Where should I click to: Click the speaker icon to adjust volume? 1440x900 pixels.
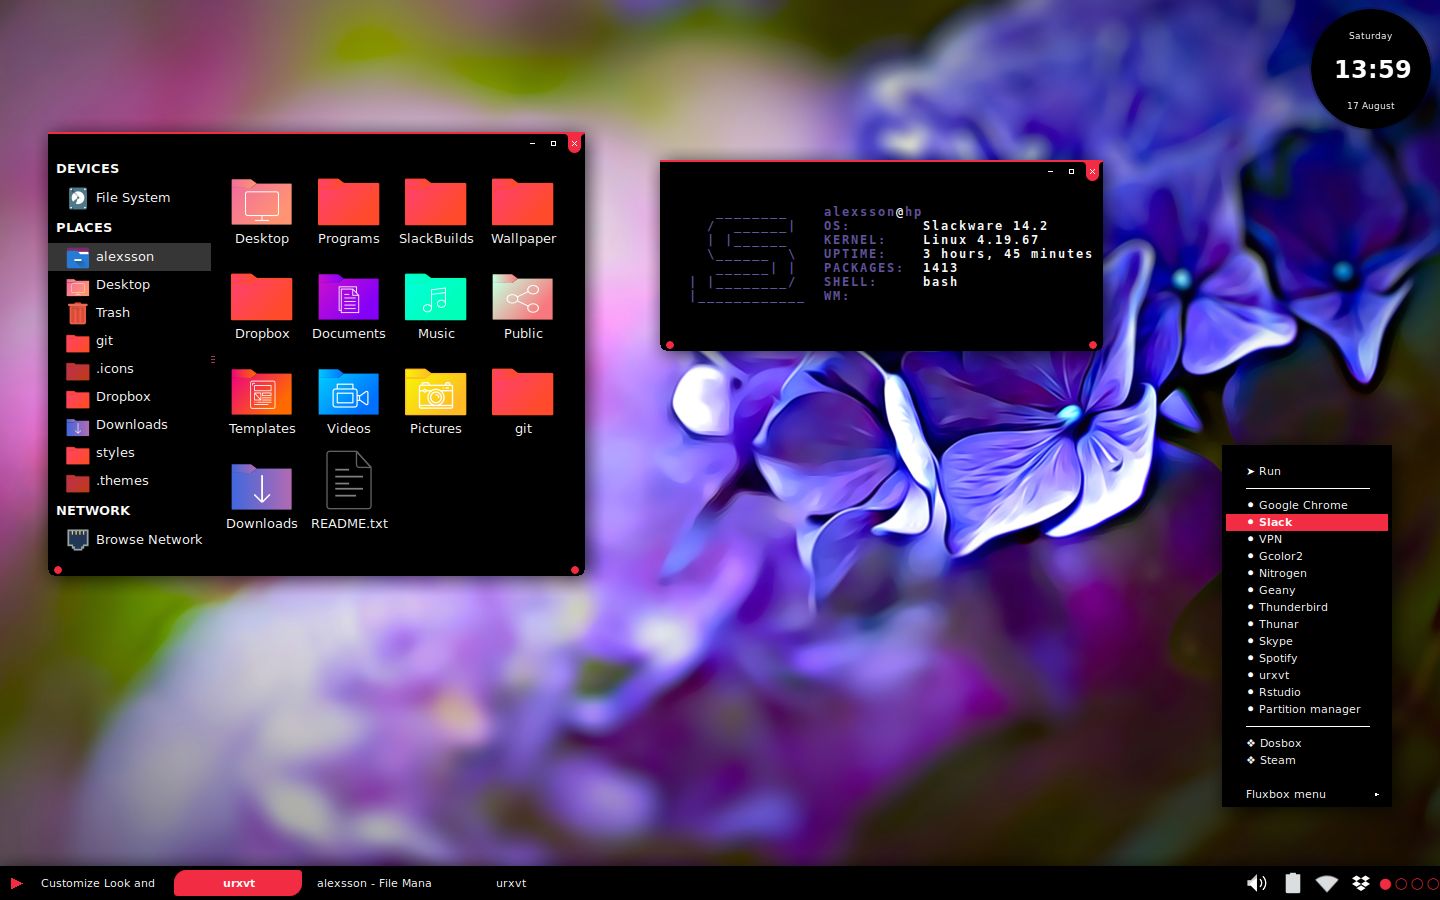pyautogui.click(x=1257, y=883)
